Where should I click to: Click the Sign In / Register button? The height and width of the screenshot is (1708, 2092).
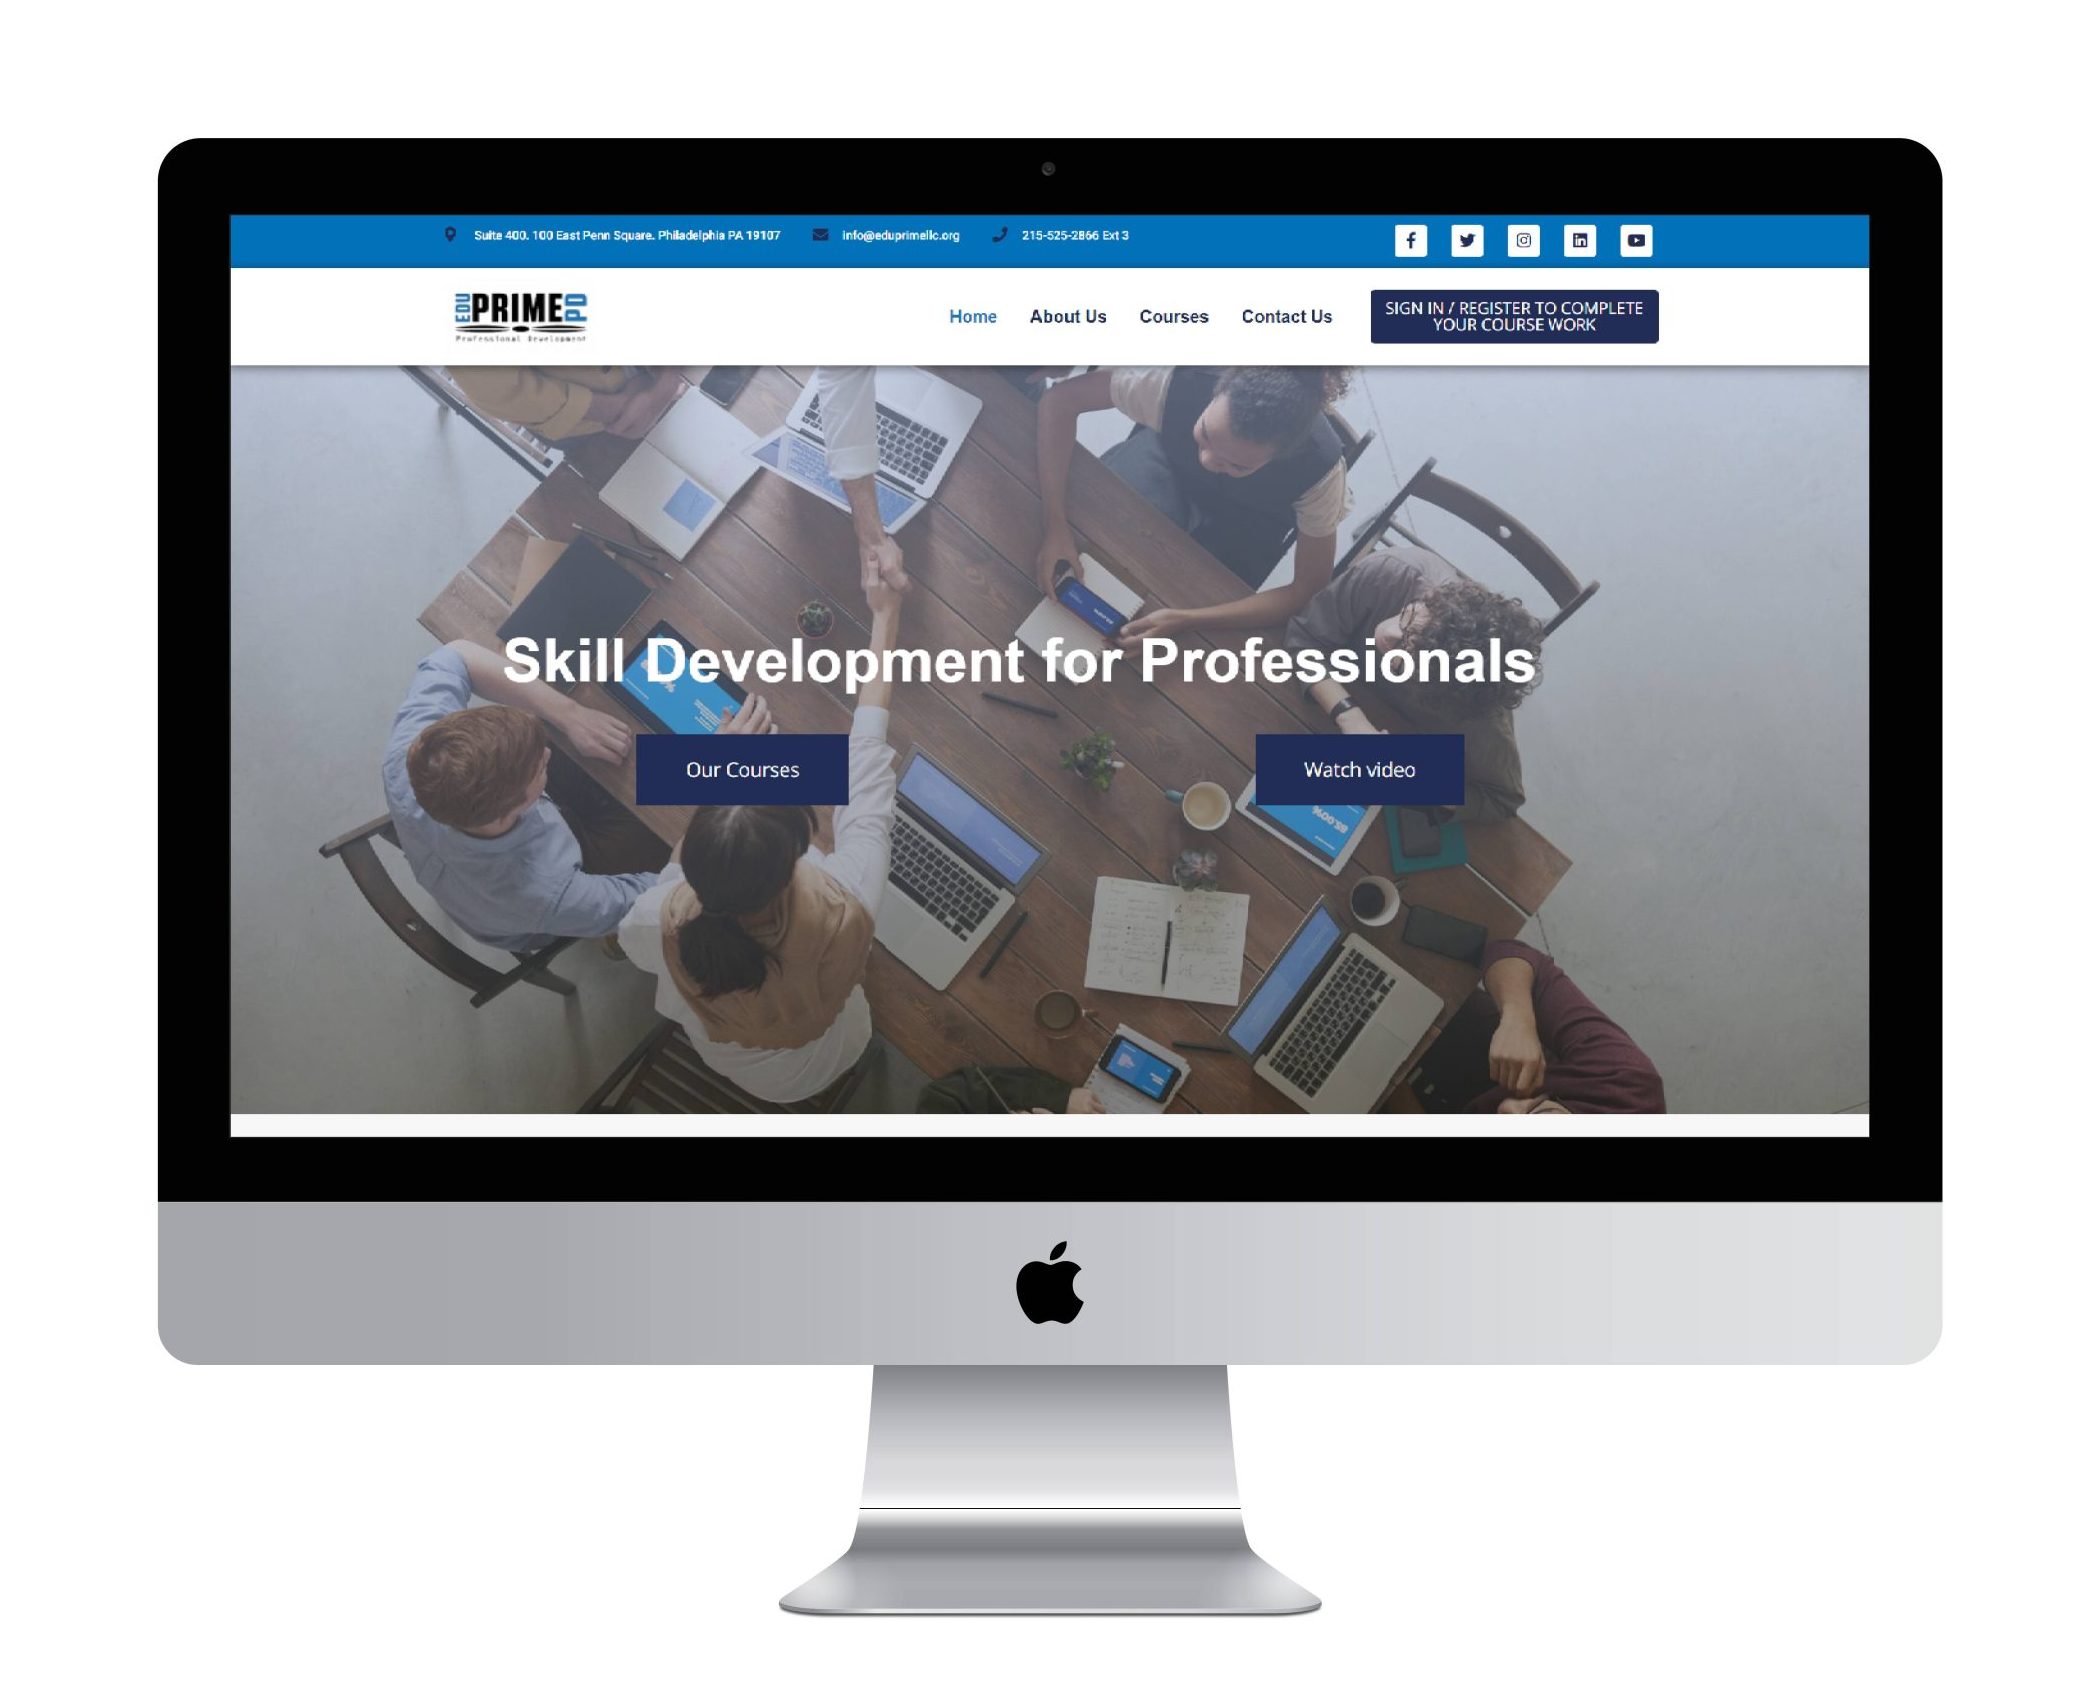[1512, 318]
